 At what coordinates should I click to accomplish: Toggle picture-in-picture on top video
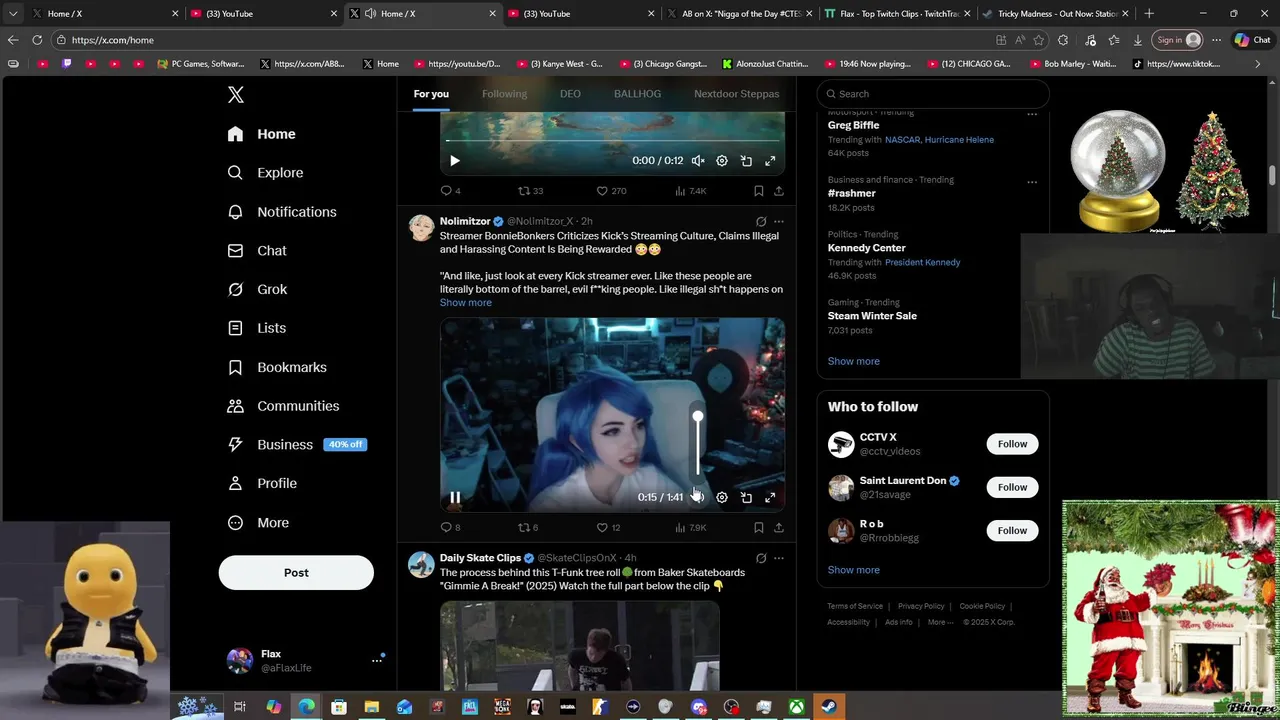[x=746, y=161]
